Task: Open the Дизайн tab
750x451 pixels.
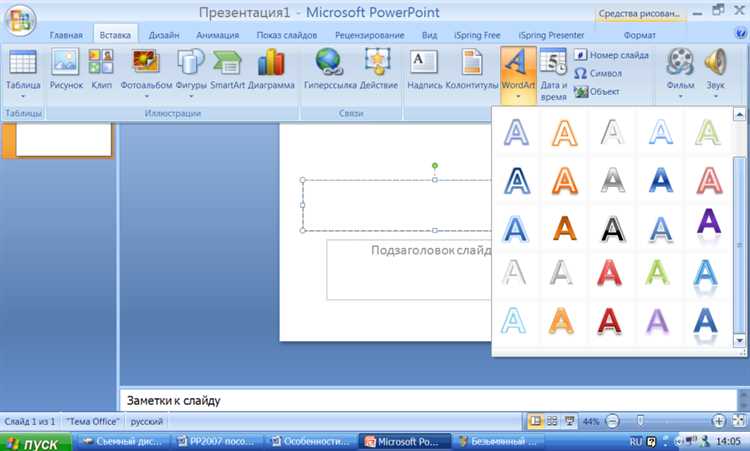Action: tap(164, 35)
